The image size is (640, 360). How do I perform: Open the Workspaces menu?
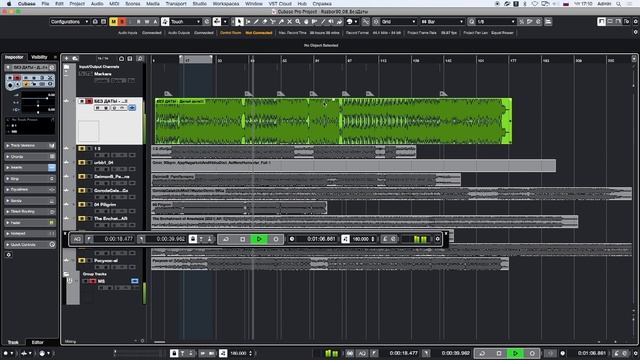point(226,4)
